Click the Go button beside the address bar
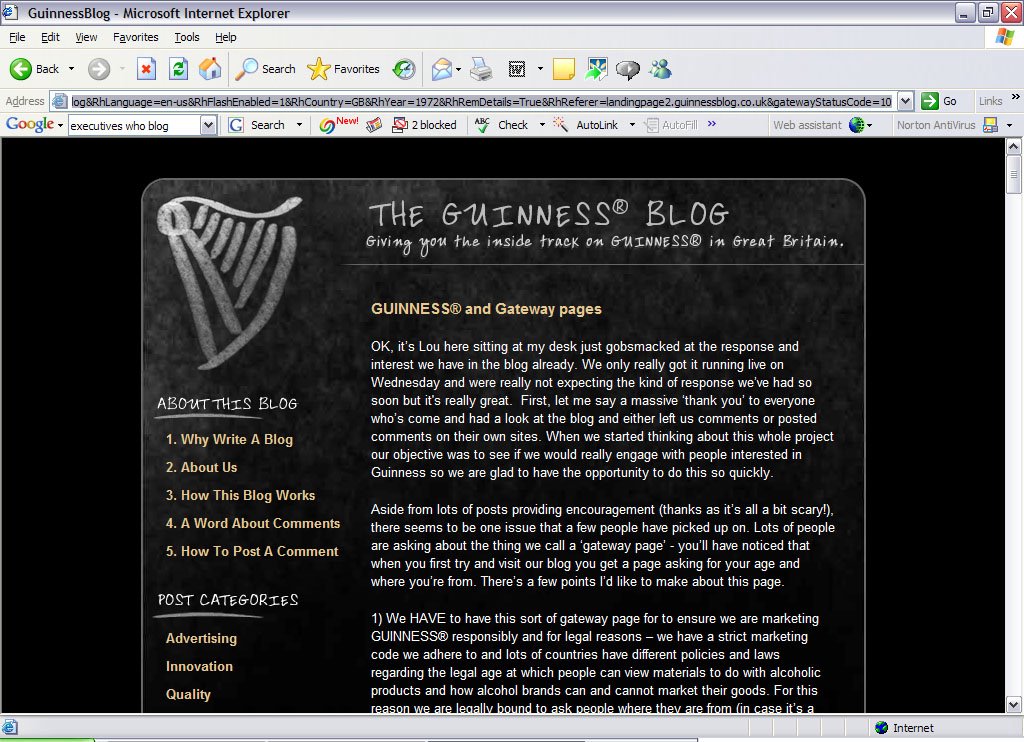The width and height of the screenshot is (1024, 742). click(x=939, y=101)
